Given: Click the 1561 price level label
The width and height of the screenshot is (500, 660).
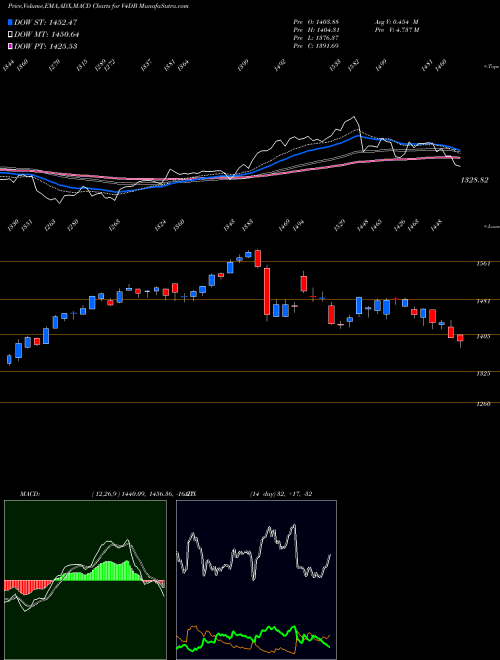Looking at the screenshot, I should [483, 264].
